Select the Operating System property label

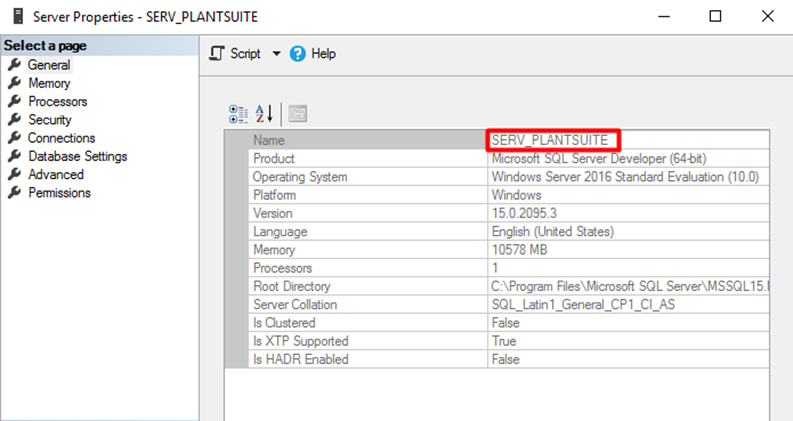[300, 177]
